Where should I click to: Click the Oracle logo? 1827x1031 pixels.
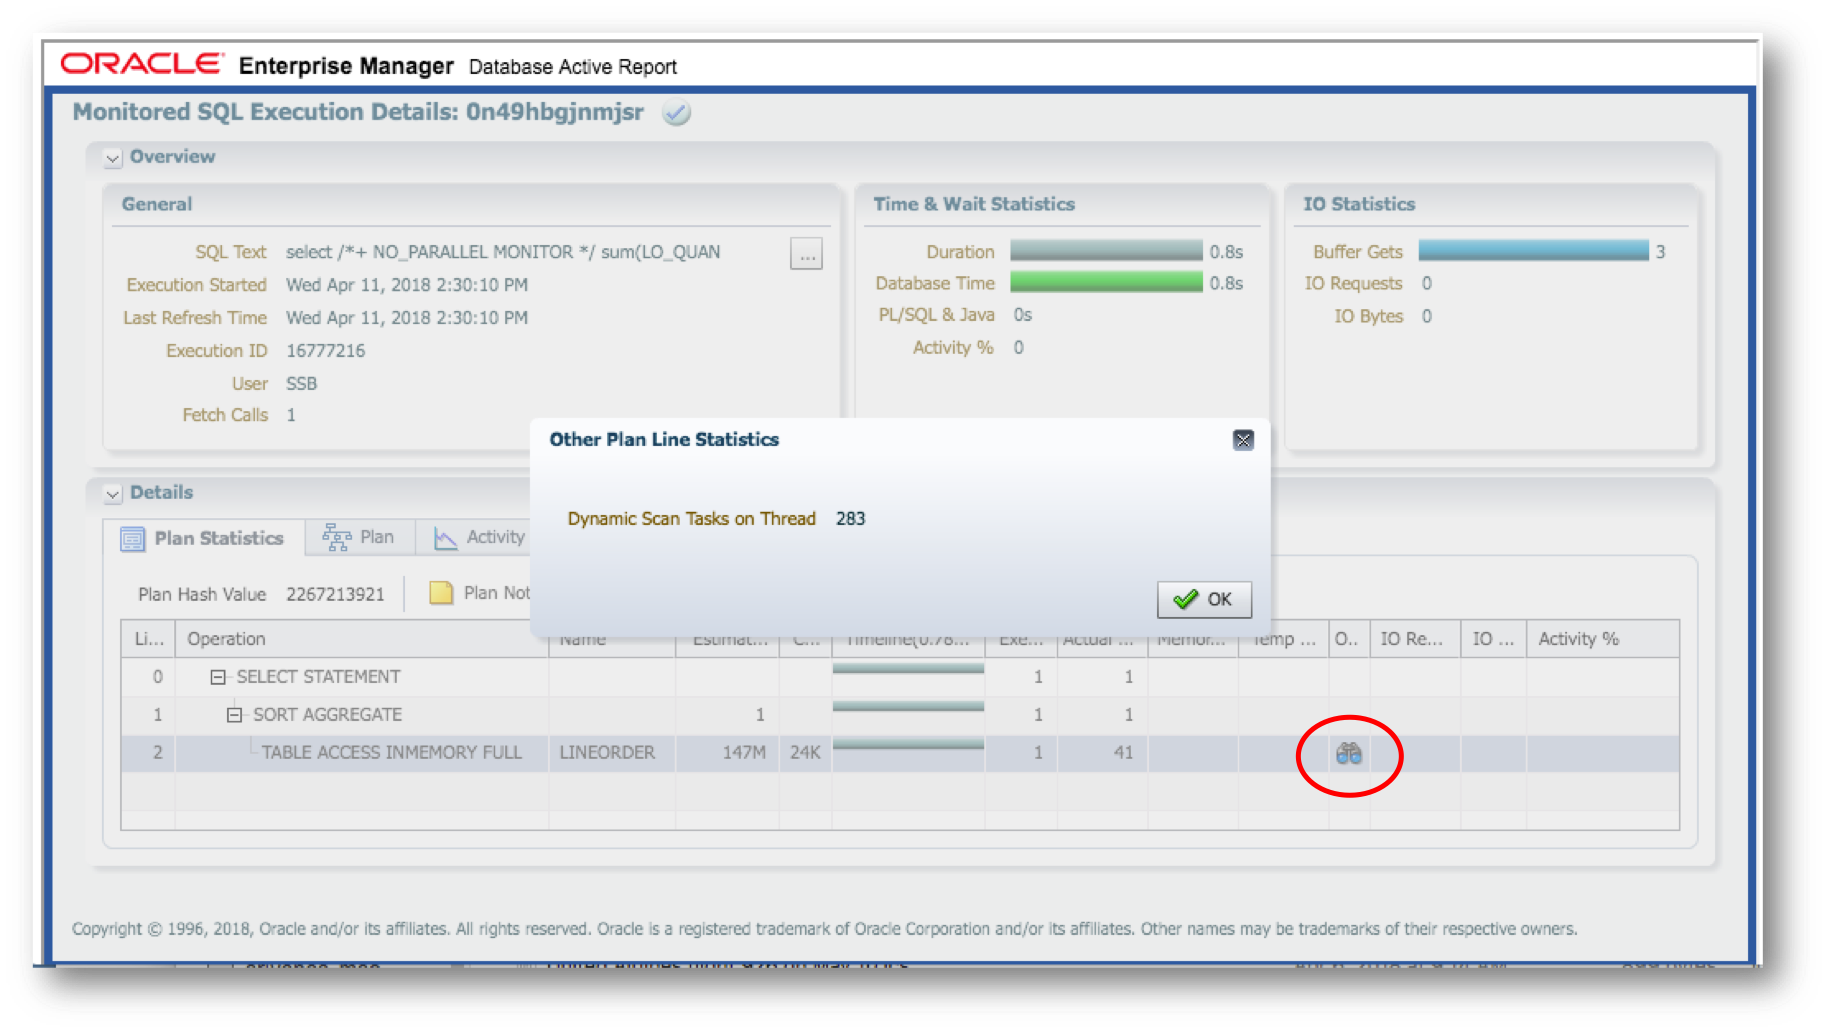pyautogui.click(x=142, y=64)
